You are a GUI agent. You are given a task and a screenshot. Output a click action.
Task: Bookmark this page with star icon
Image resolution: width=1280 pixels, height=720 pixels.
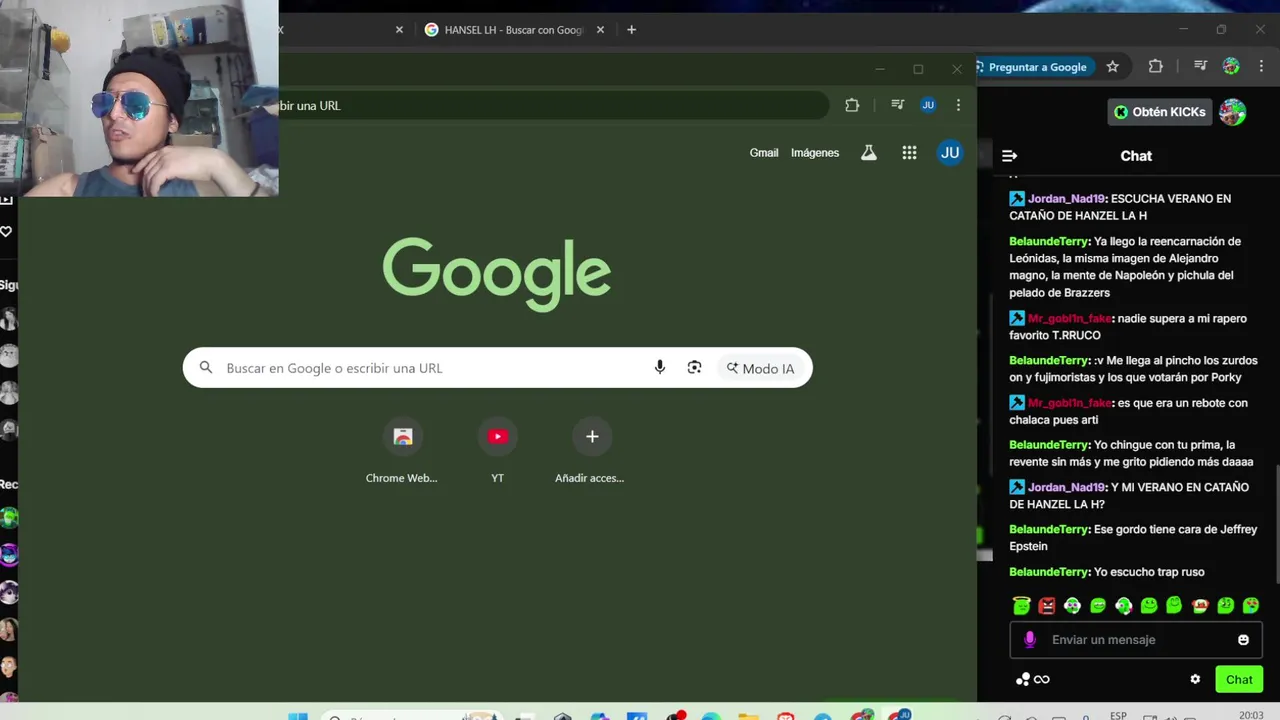coord(1112,67)
